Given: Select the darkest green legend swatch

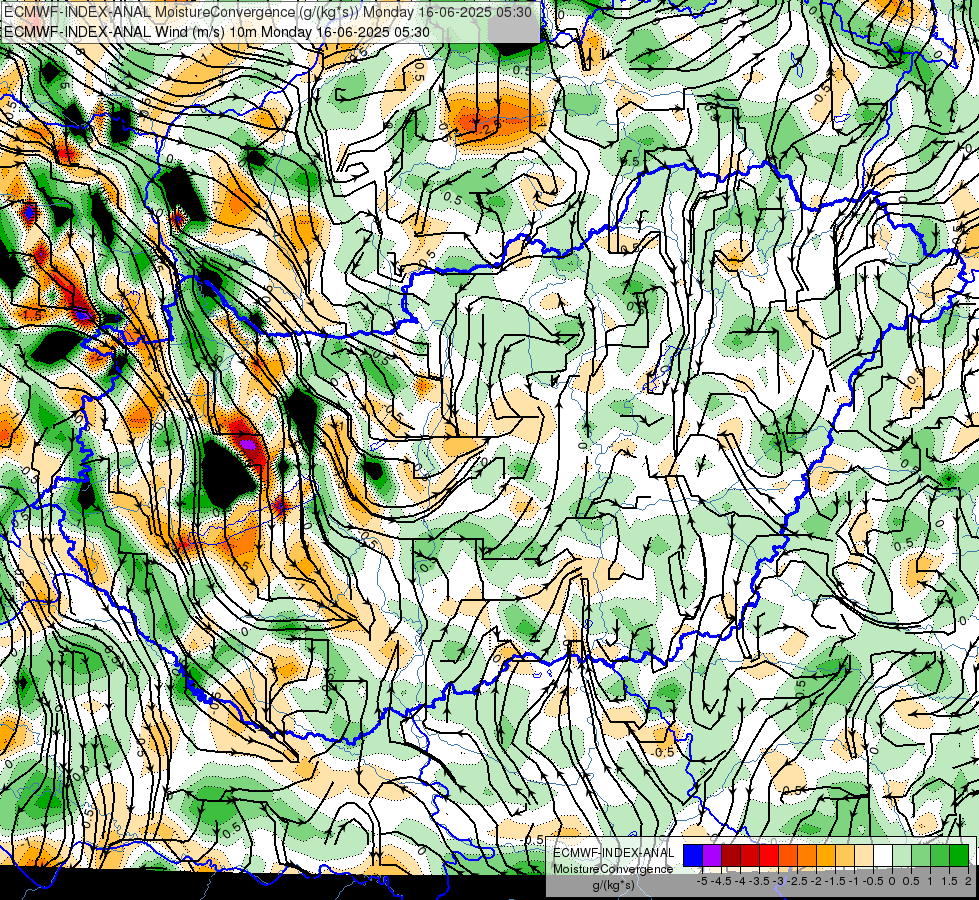Looking at the screenshot, I should point(958,855).
